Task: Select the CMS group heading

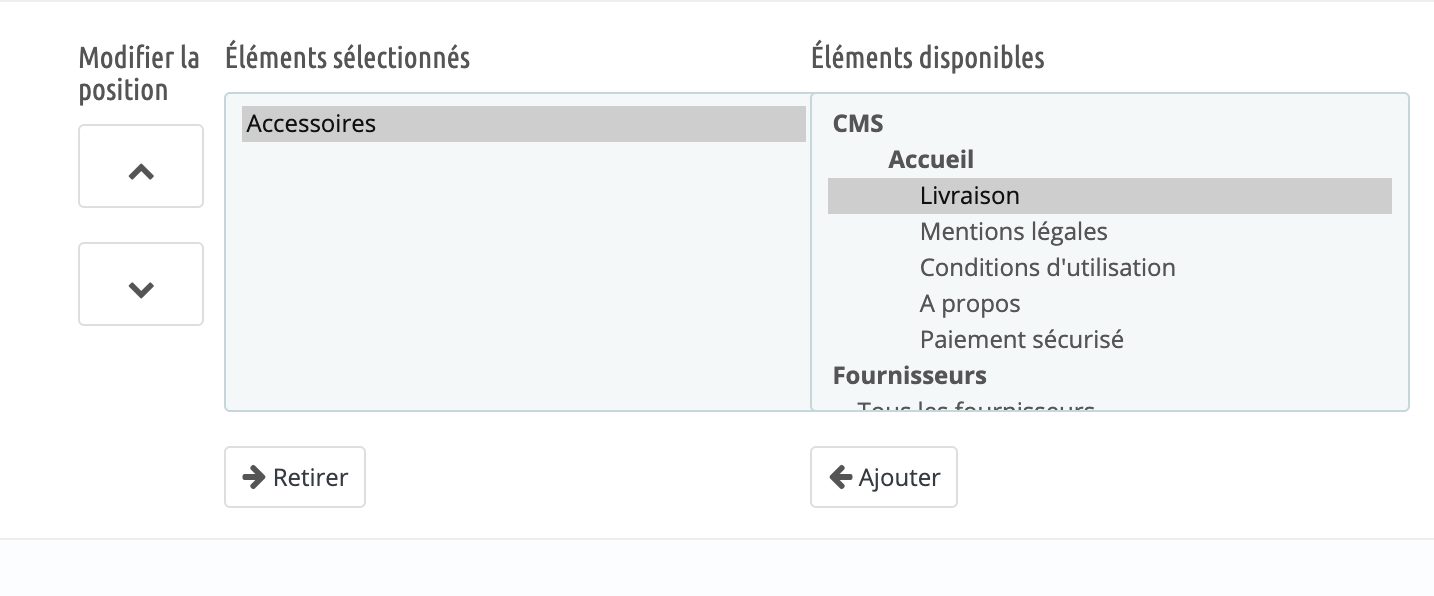Action: pos(858,124)
